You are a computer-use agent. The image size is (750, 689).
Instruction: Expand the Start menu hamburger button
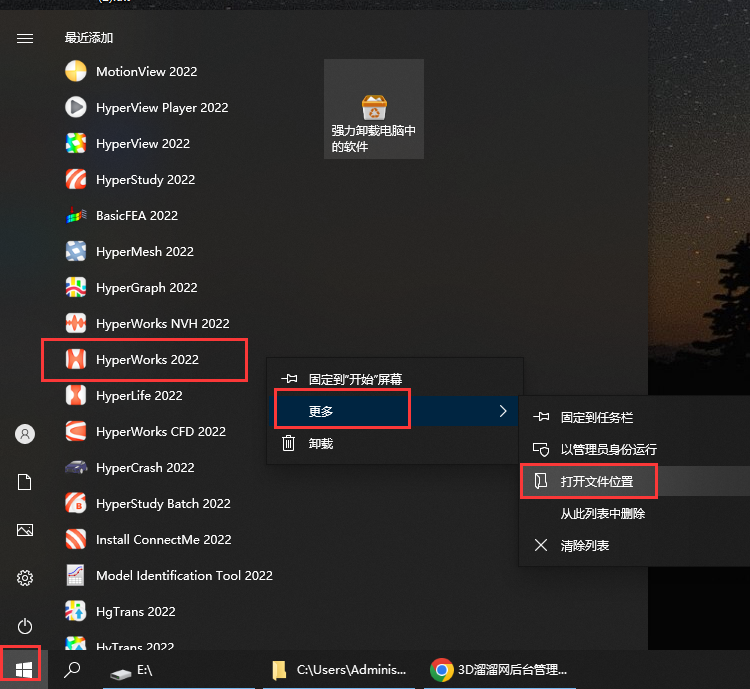[25, 38]
